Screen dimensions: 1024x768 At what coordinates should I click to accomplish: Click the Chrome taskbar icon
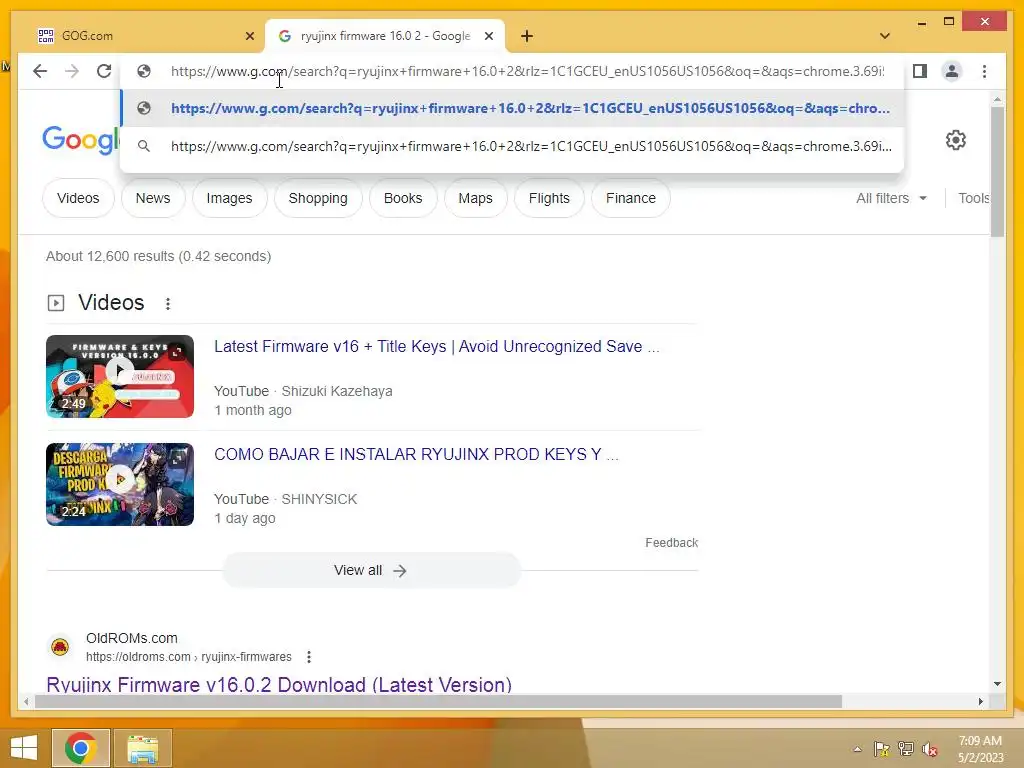tap(80, 748)
